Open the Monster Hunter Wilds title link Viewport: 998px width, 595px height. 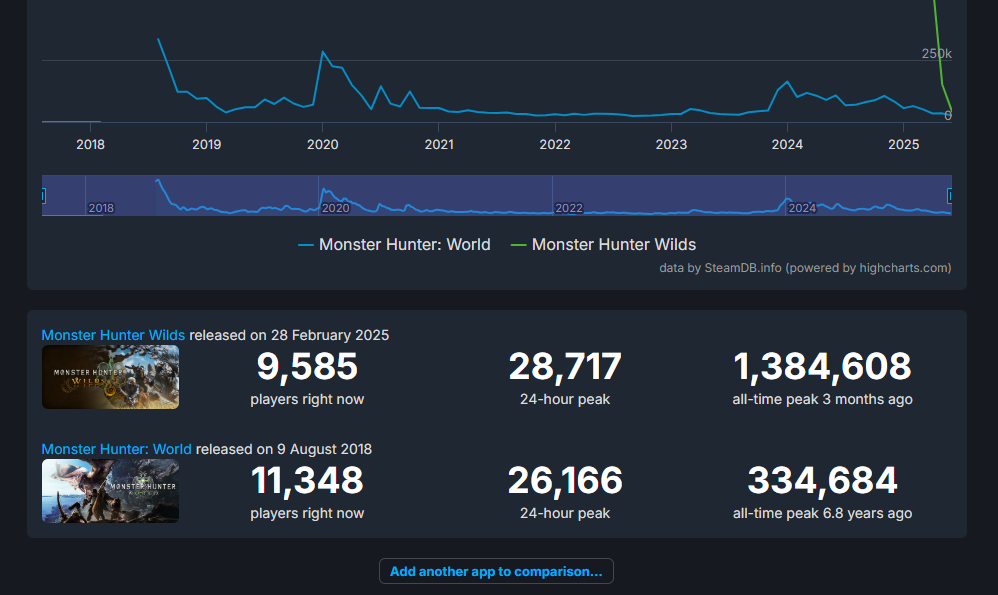coord(113,335)
